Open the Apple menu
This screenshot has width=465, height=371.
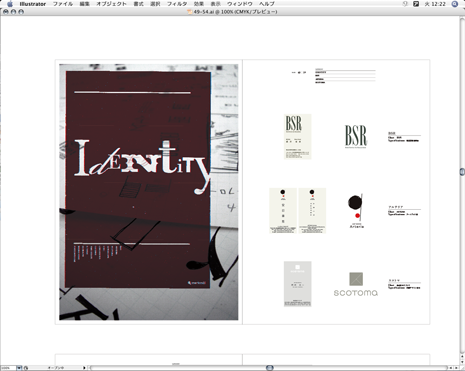pos(10,4)
